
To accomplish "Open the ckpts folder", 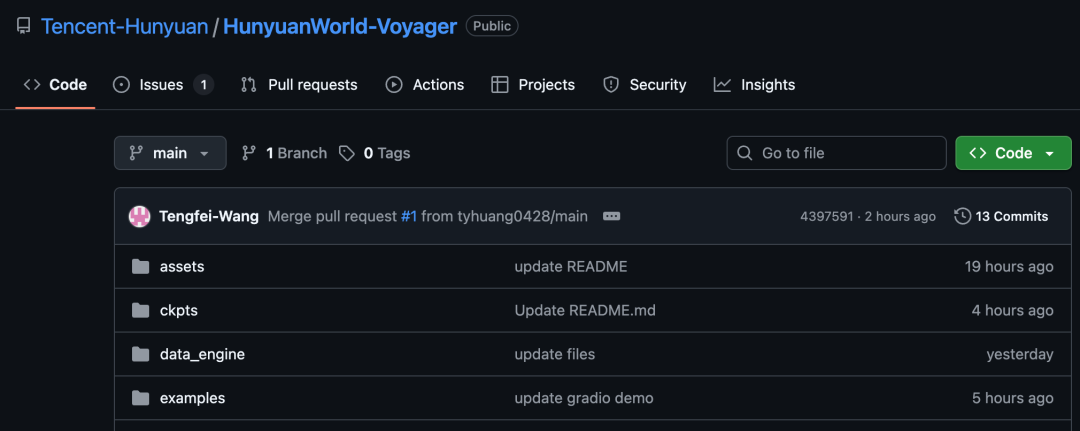I will click(x=178, y=311).
